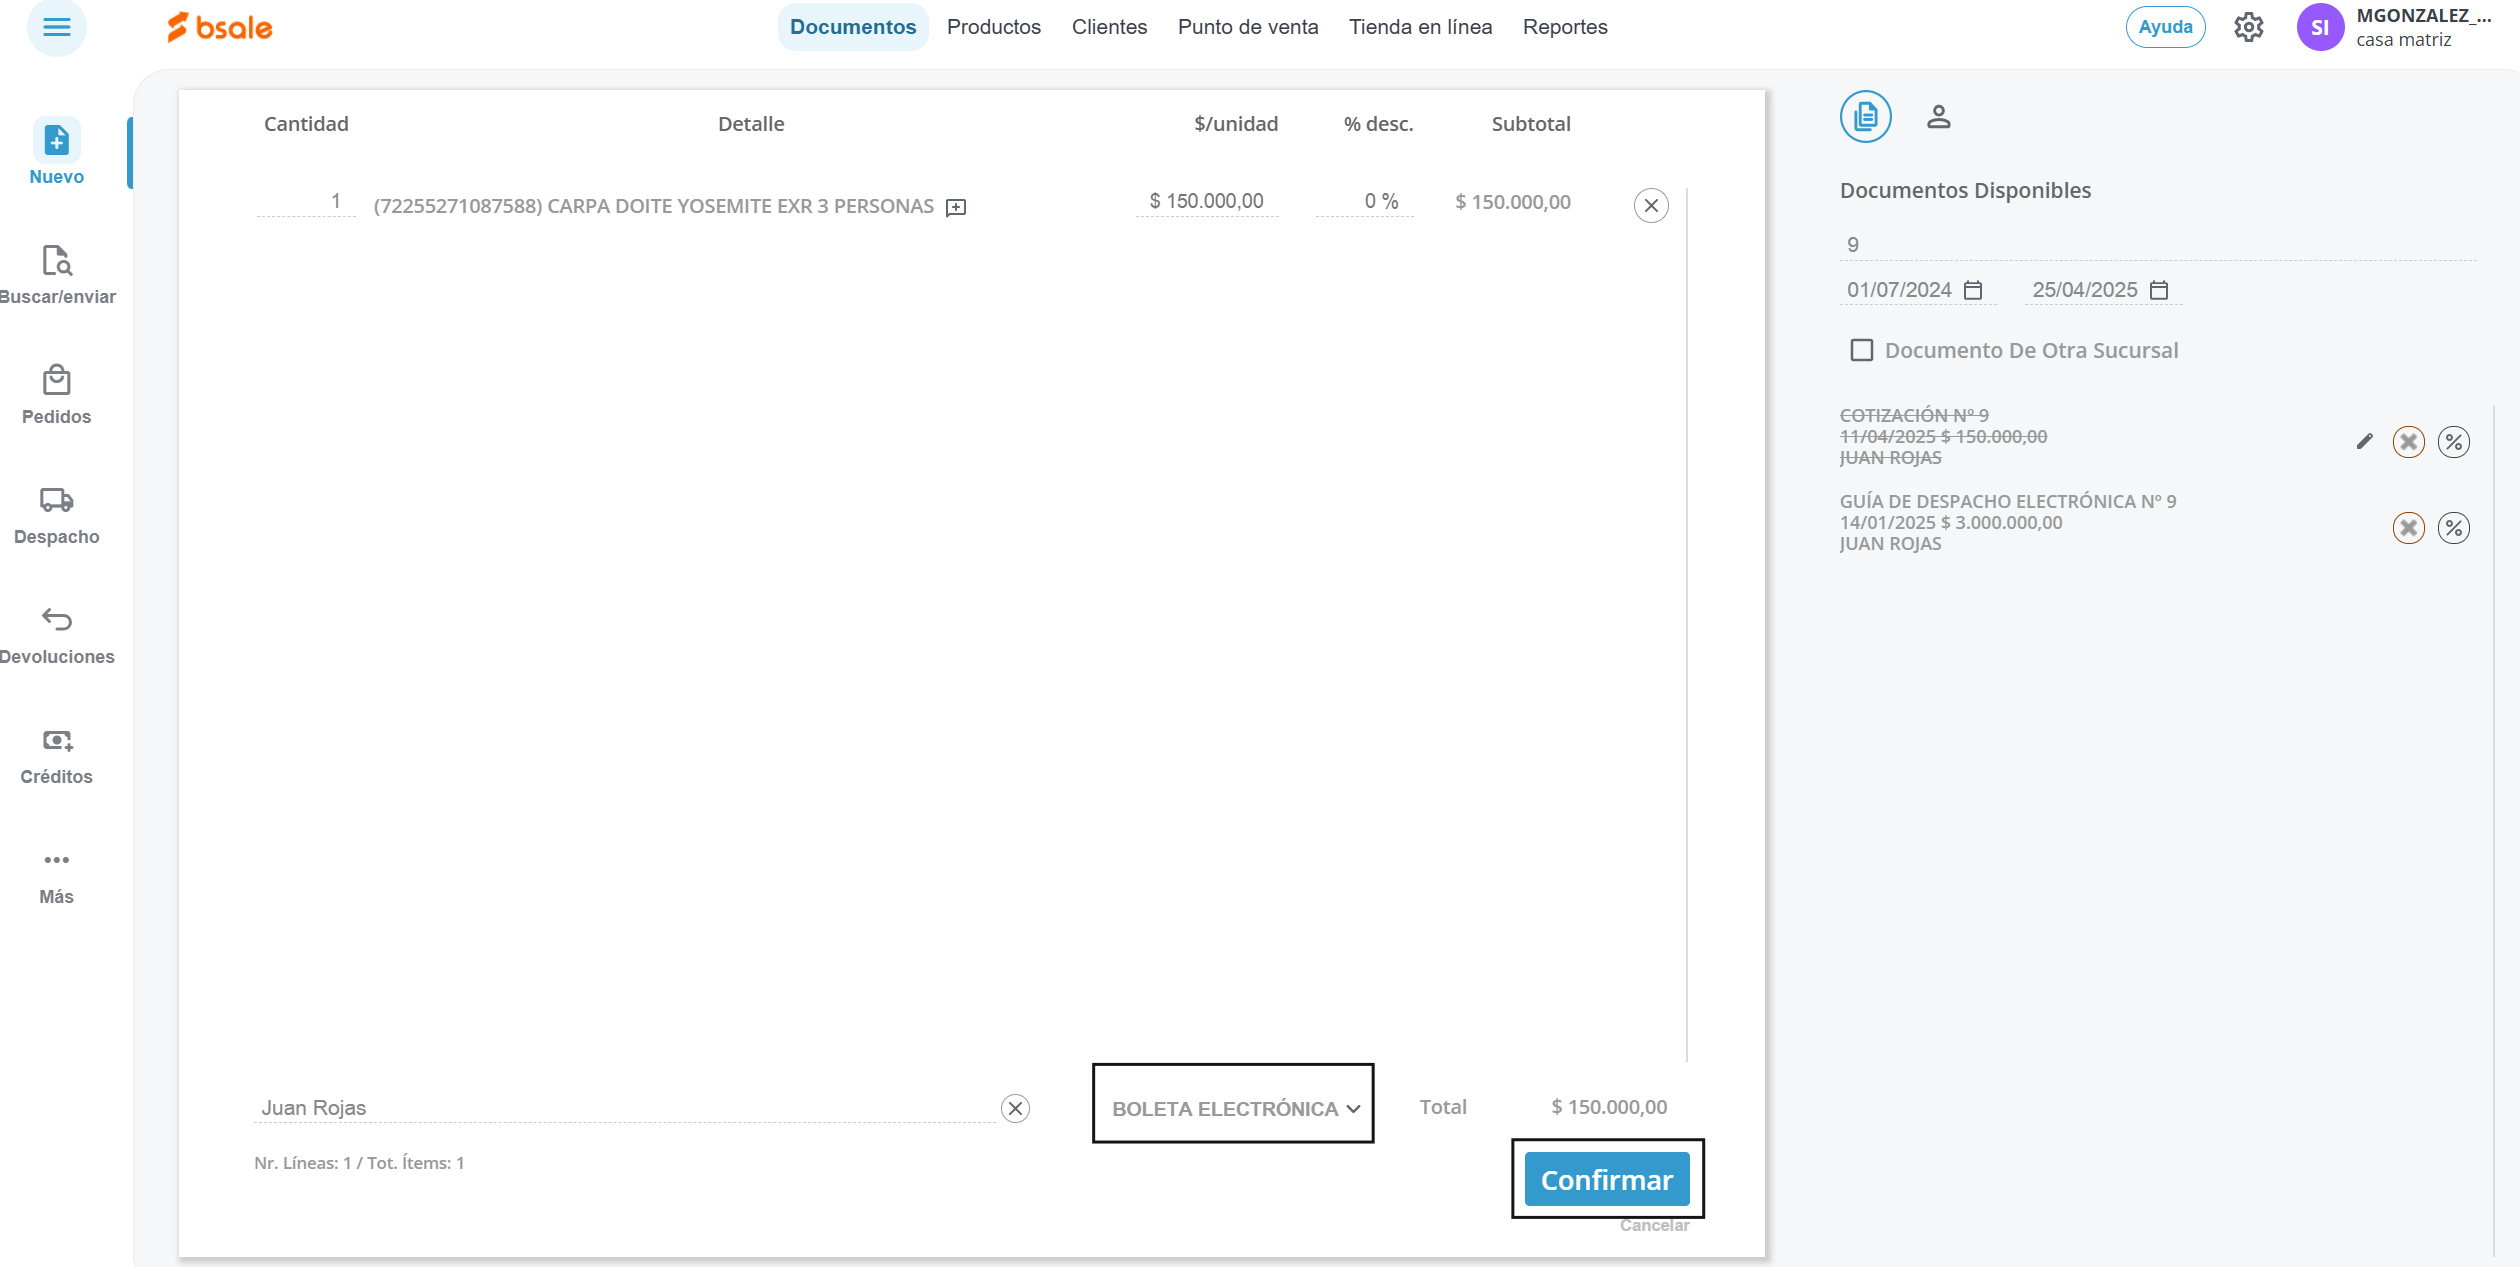Screen dimensions: 2520x1267
Task: Open Buscar/enviar in sidebar
Action: click(56, 261)
